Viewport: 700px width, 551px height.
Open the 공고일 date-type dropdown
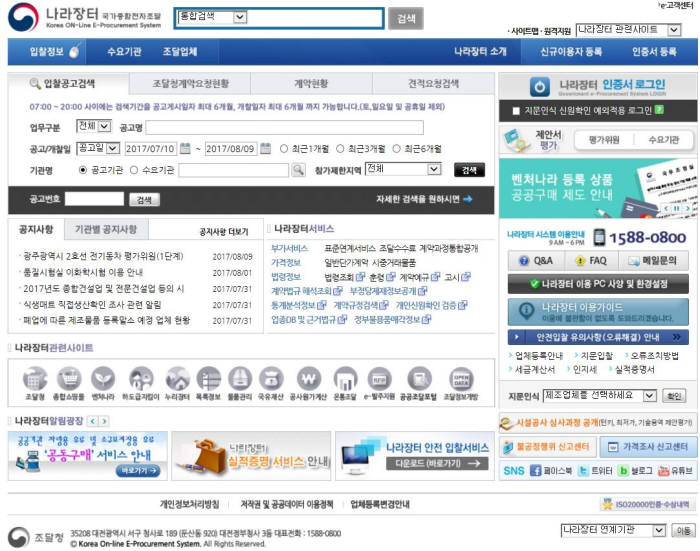(x=98, y=148)
